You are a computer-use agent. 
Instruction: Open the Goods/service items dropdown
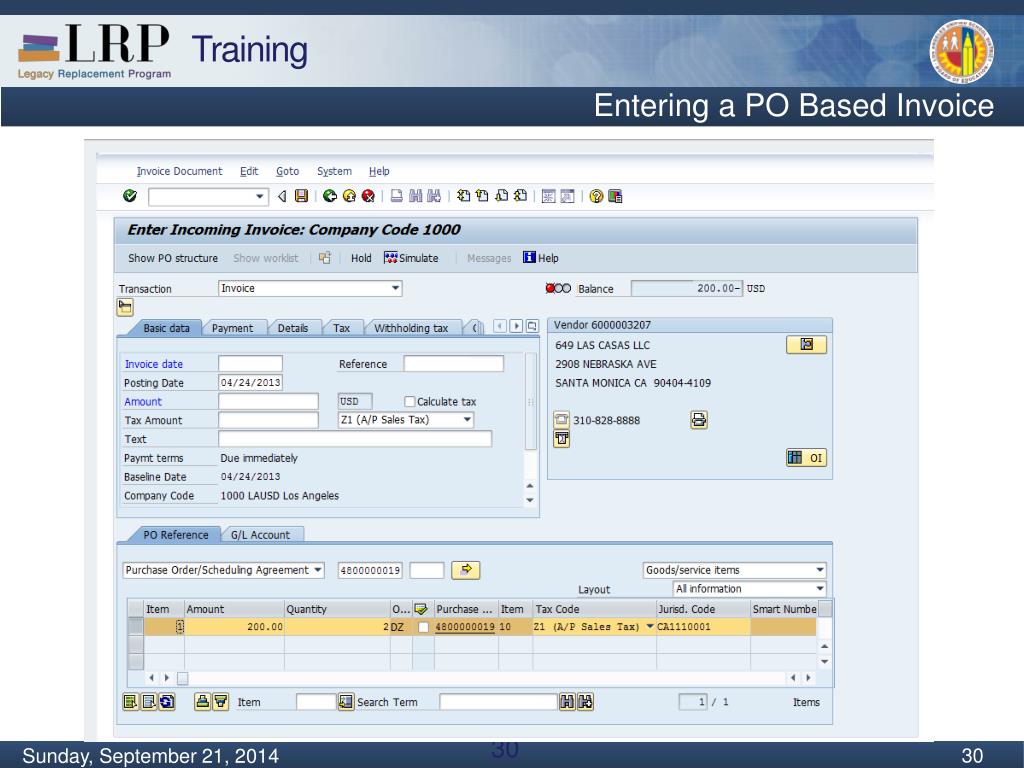point(820,570)
